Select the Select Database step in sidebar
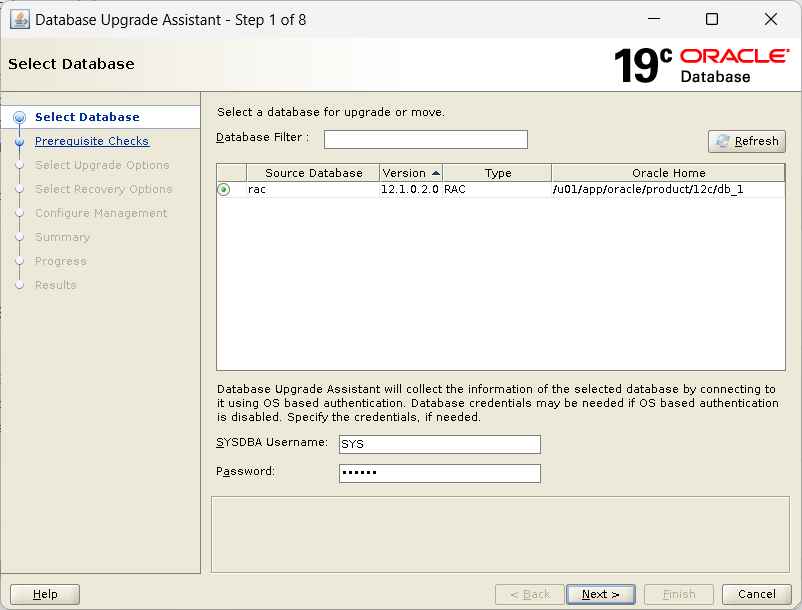Viewport: 802px width, 610px height. pyautogui.click(x=87, y=117)
